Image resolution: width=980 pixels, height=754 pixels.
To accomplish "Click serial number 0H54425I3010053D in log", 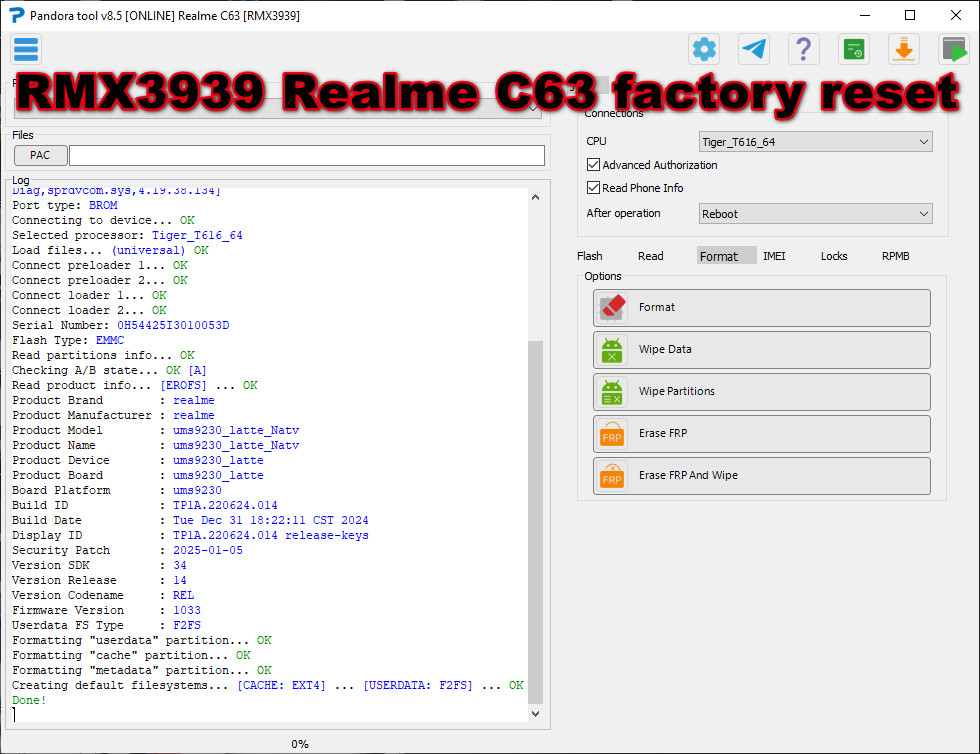I will [x=173, y=325].
